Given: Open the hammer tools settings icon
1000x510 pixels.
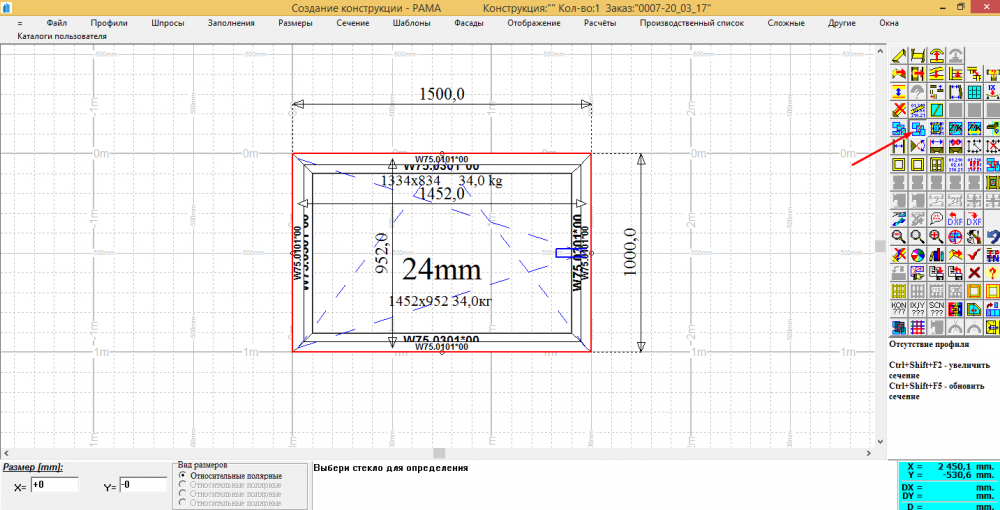Looking at the screenshot, I should (x=974, y=237).
